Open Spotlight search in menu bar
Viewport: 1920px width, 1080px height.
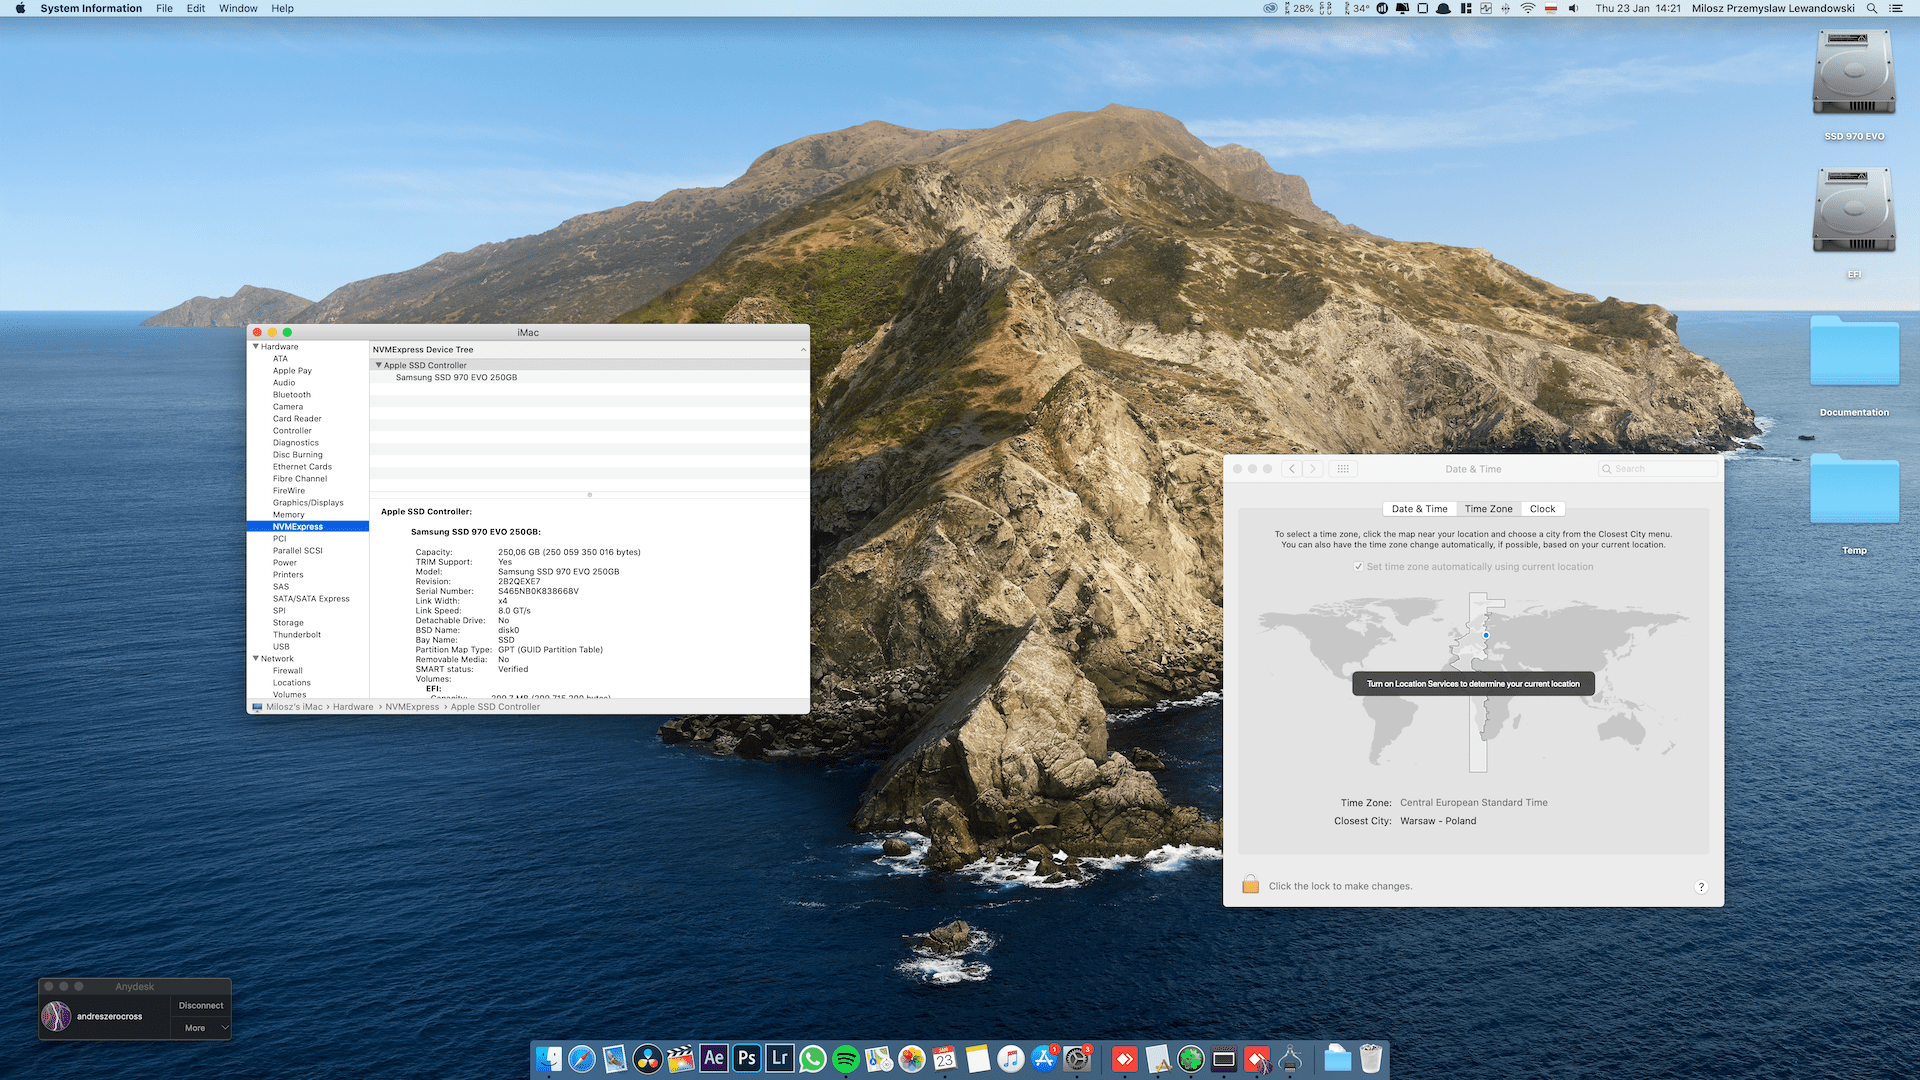point(1871,8)
